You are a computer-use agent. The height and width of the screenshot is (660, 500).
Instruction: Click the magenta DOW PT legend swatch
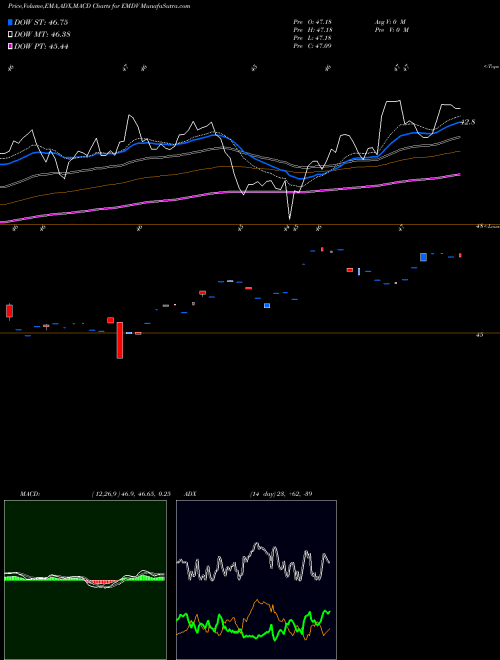pyautogui.click(x=11, y=46)
